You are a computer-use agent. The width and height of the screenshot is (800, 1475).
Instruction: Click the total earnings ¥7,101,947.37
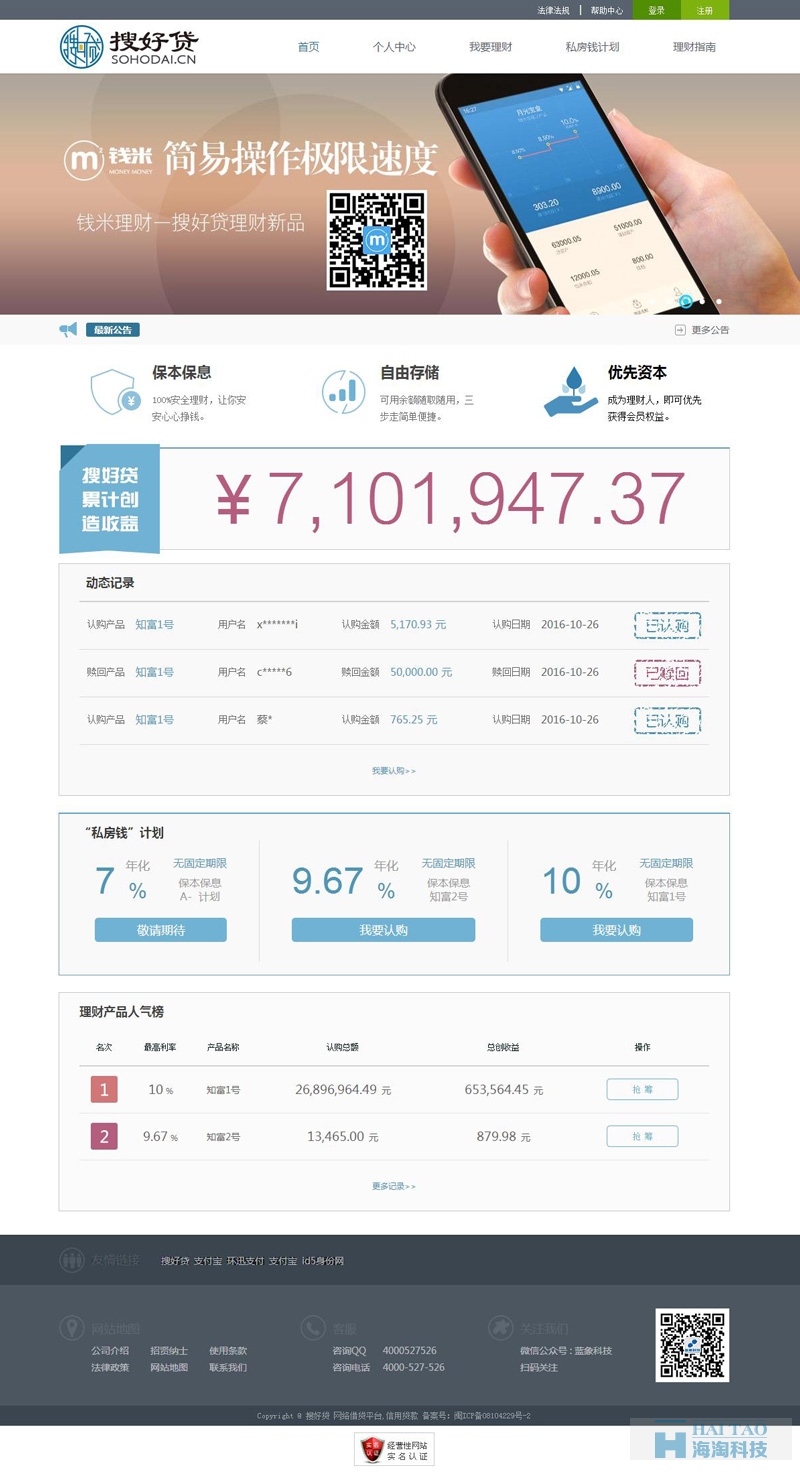451,498
